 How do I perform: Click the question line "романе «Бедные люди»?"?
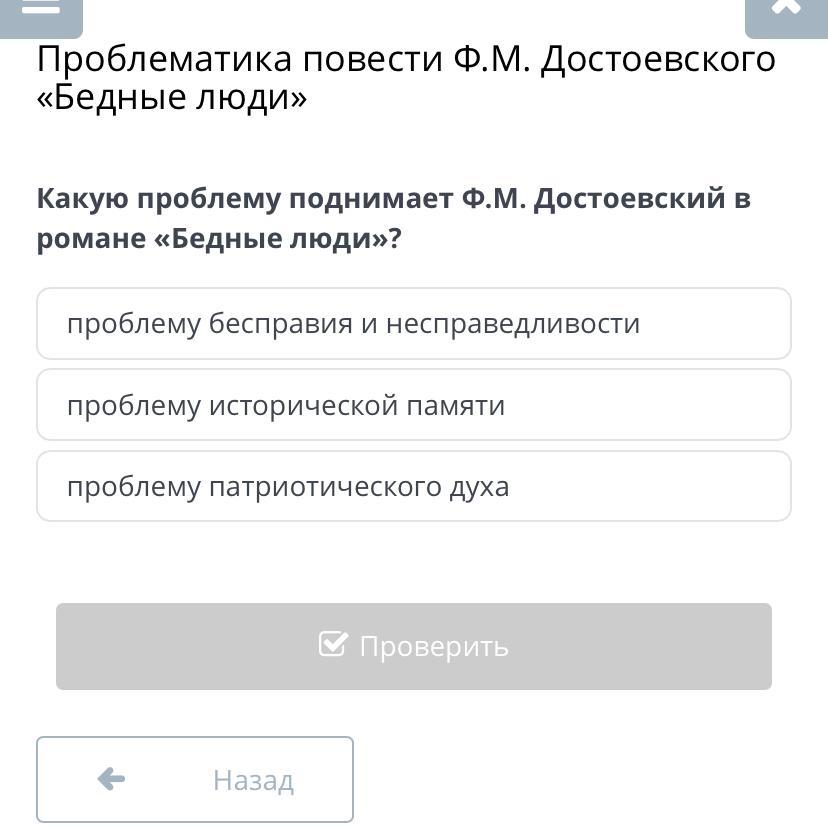pyautogui.click(x=219, y=240)
